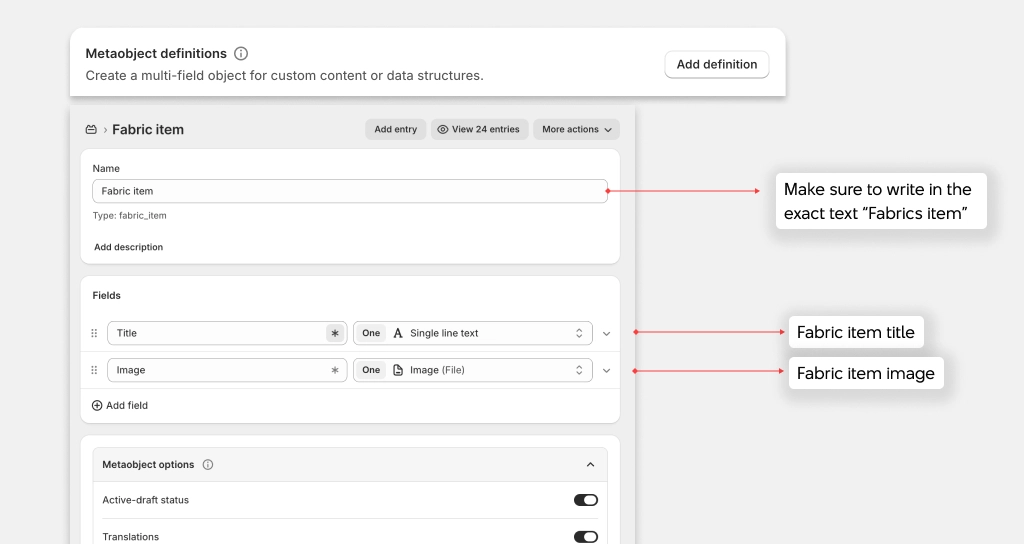This screenshot has width=1024, height=544.
Task: Click the One badge in Title row
Action: [371, 333]
